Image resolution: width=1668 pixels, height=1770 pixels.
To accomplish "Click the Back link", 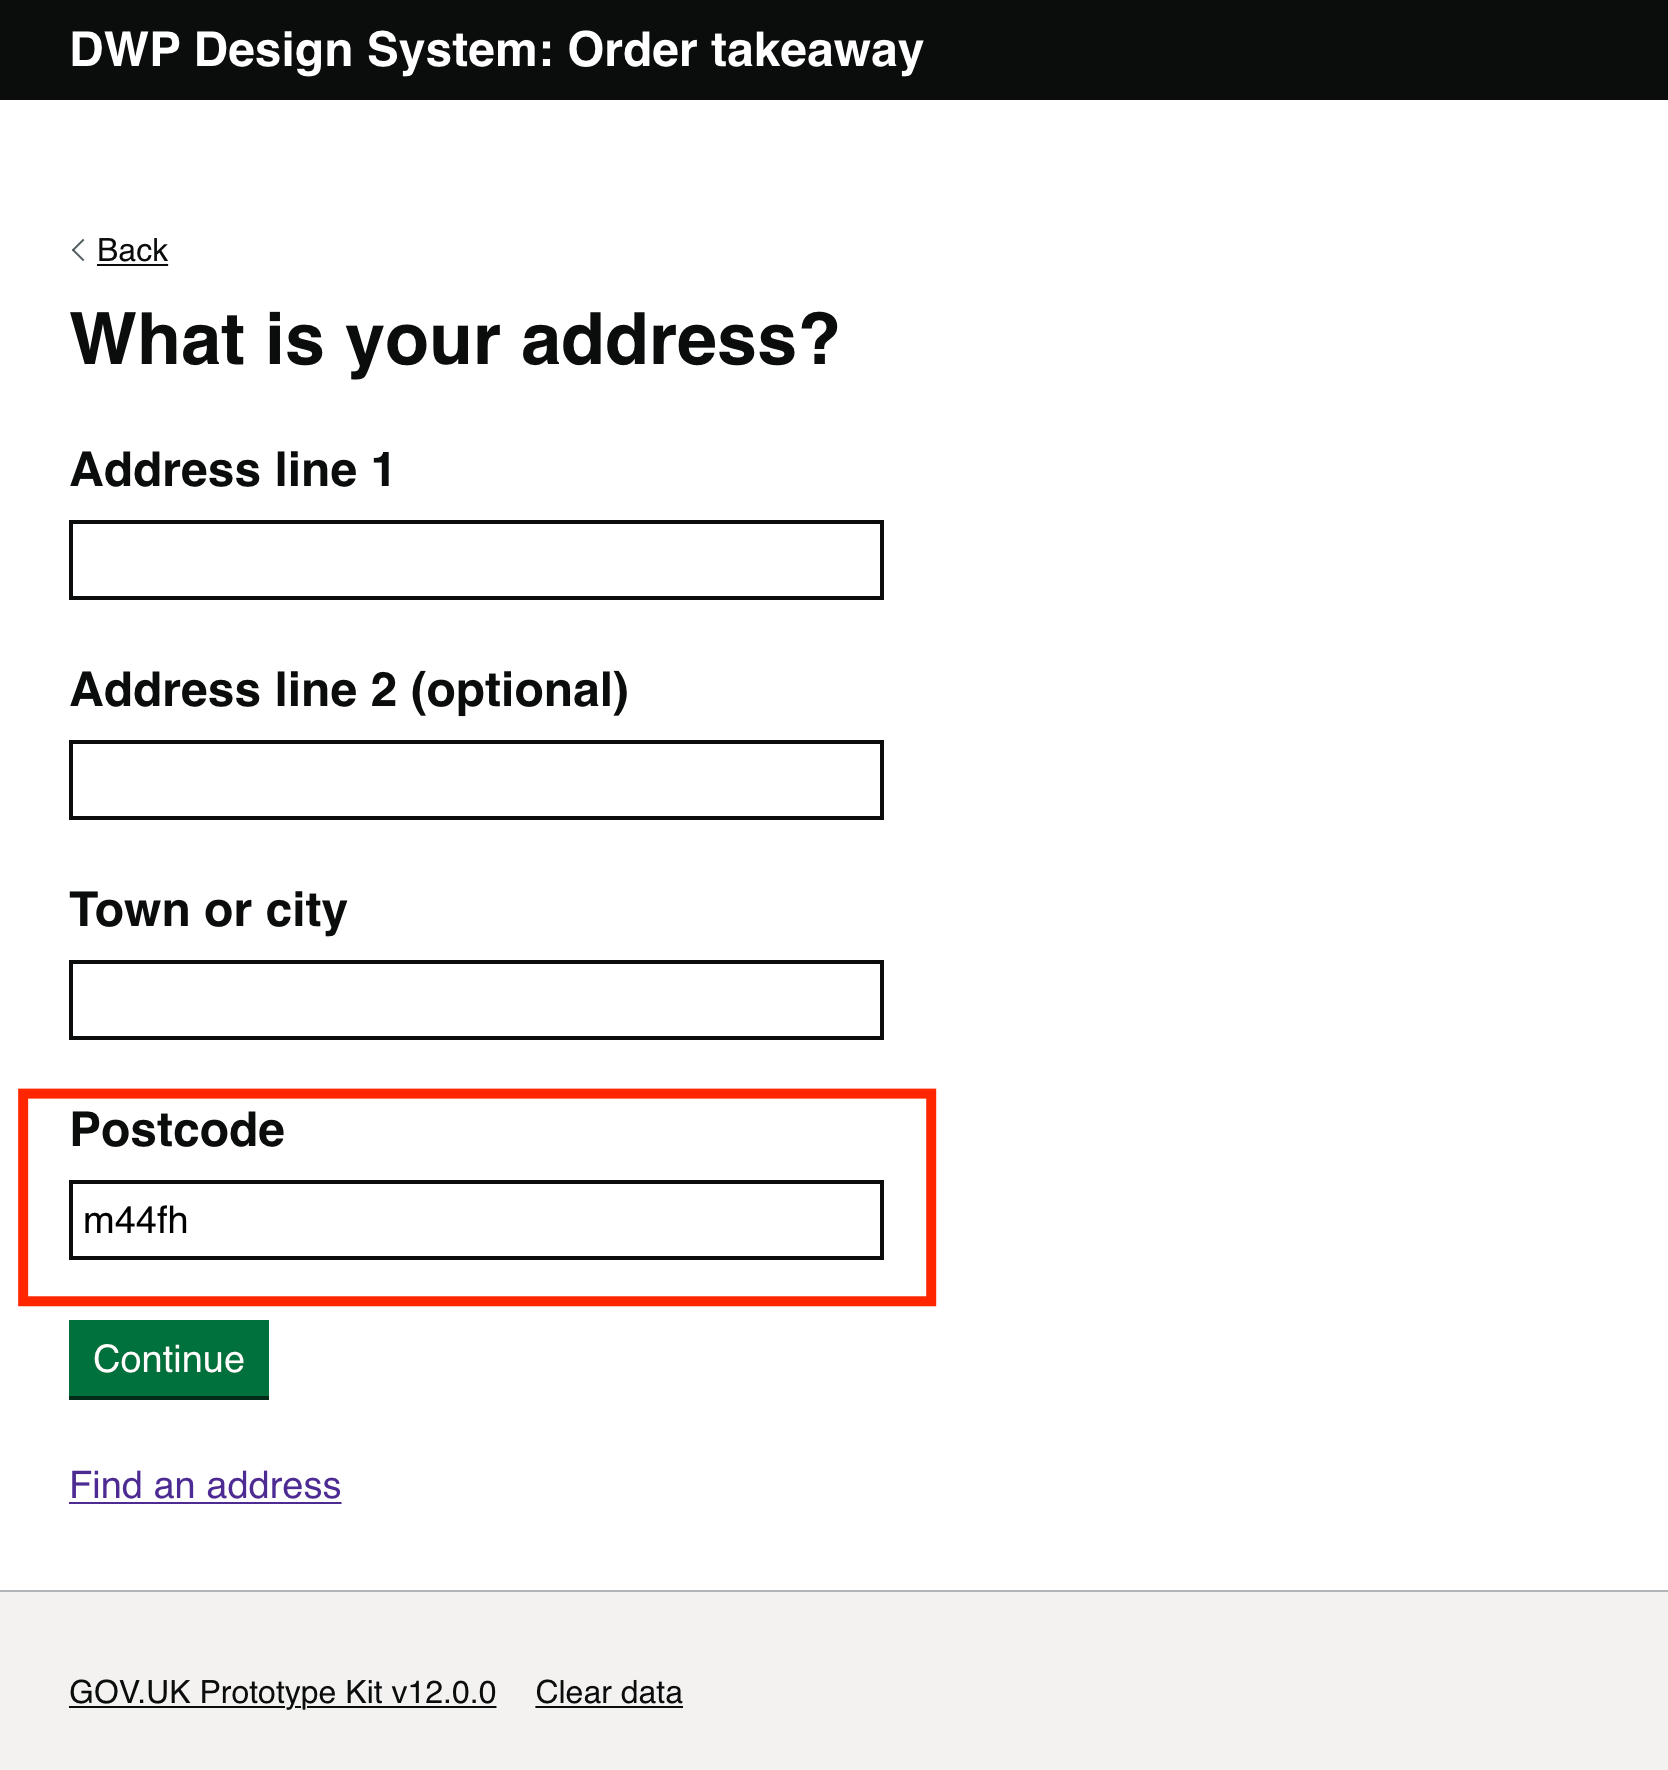I will [131, 251].
